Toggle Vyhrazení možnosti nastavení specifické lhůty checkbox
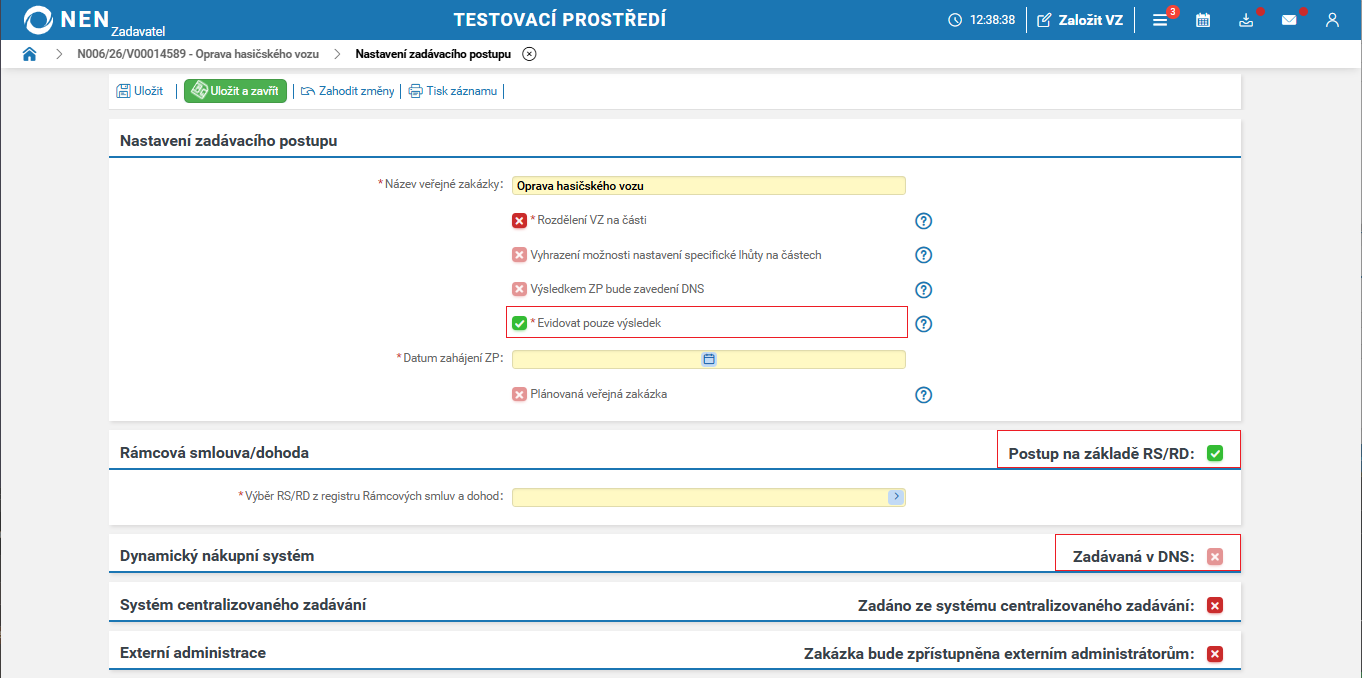This screenshot has height=678, width=1362. (519, 255)
